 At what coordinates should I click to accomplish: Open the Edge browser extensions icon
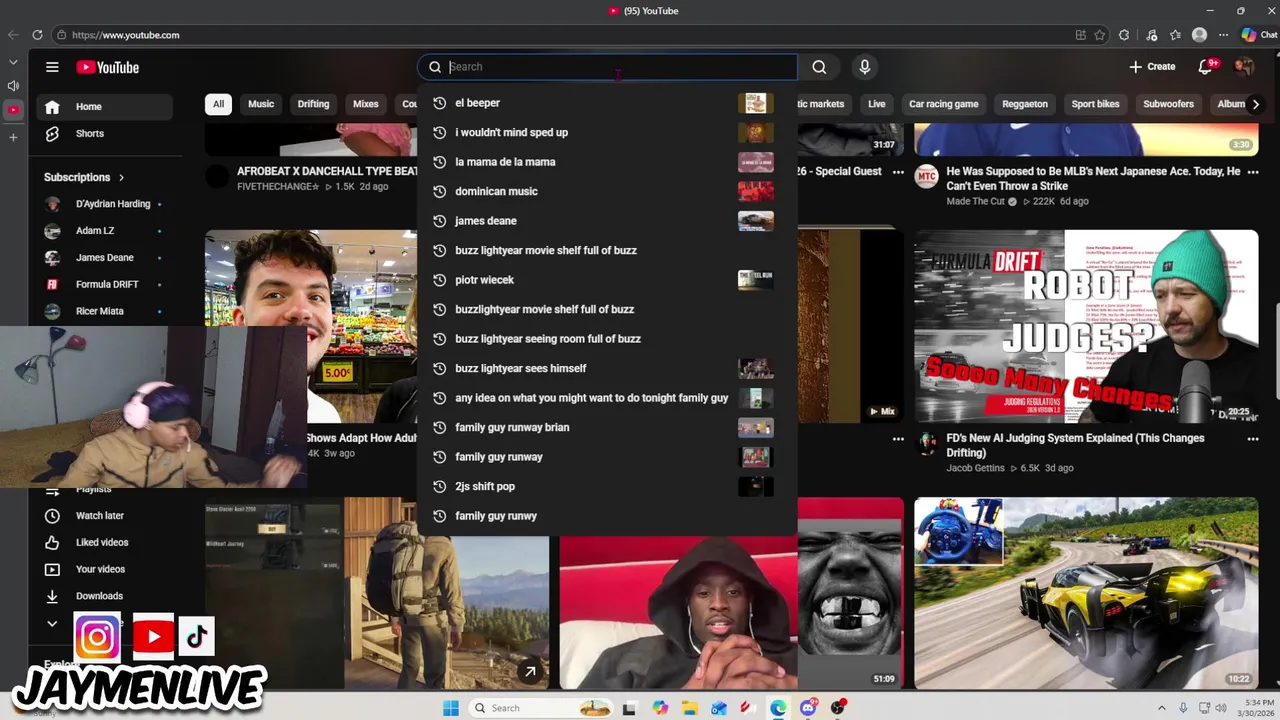pyautogui.click(x=1124, y=35)
